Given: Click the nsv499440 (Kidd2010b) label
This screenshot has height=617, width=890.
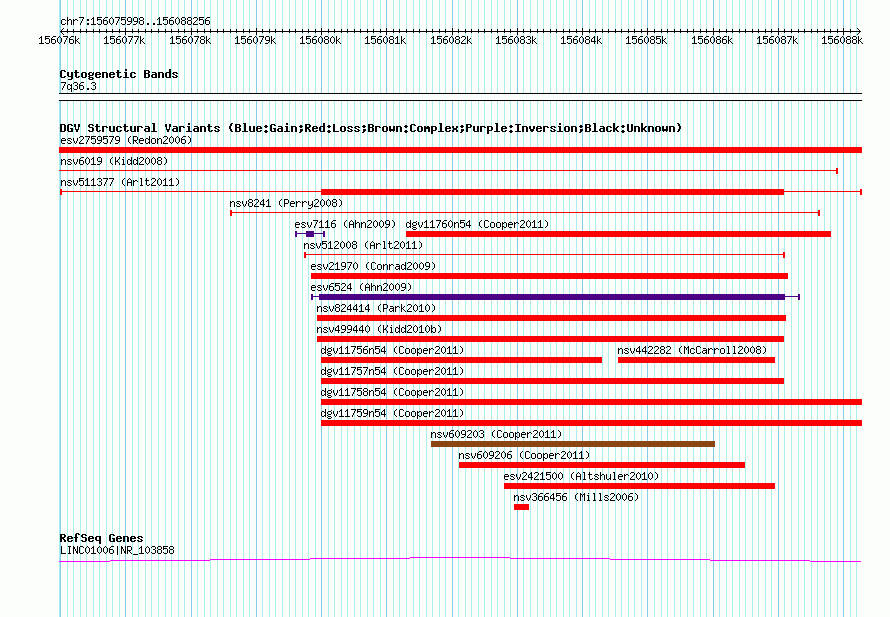Looking at the screenshot, I should coord(379,329).
